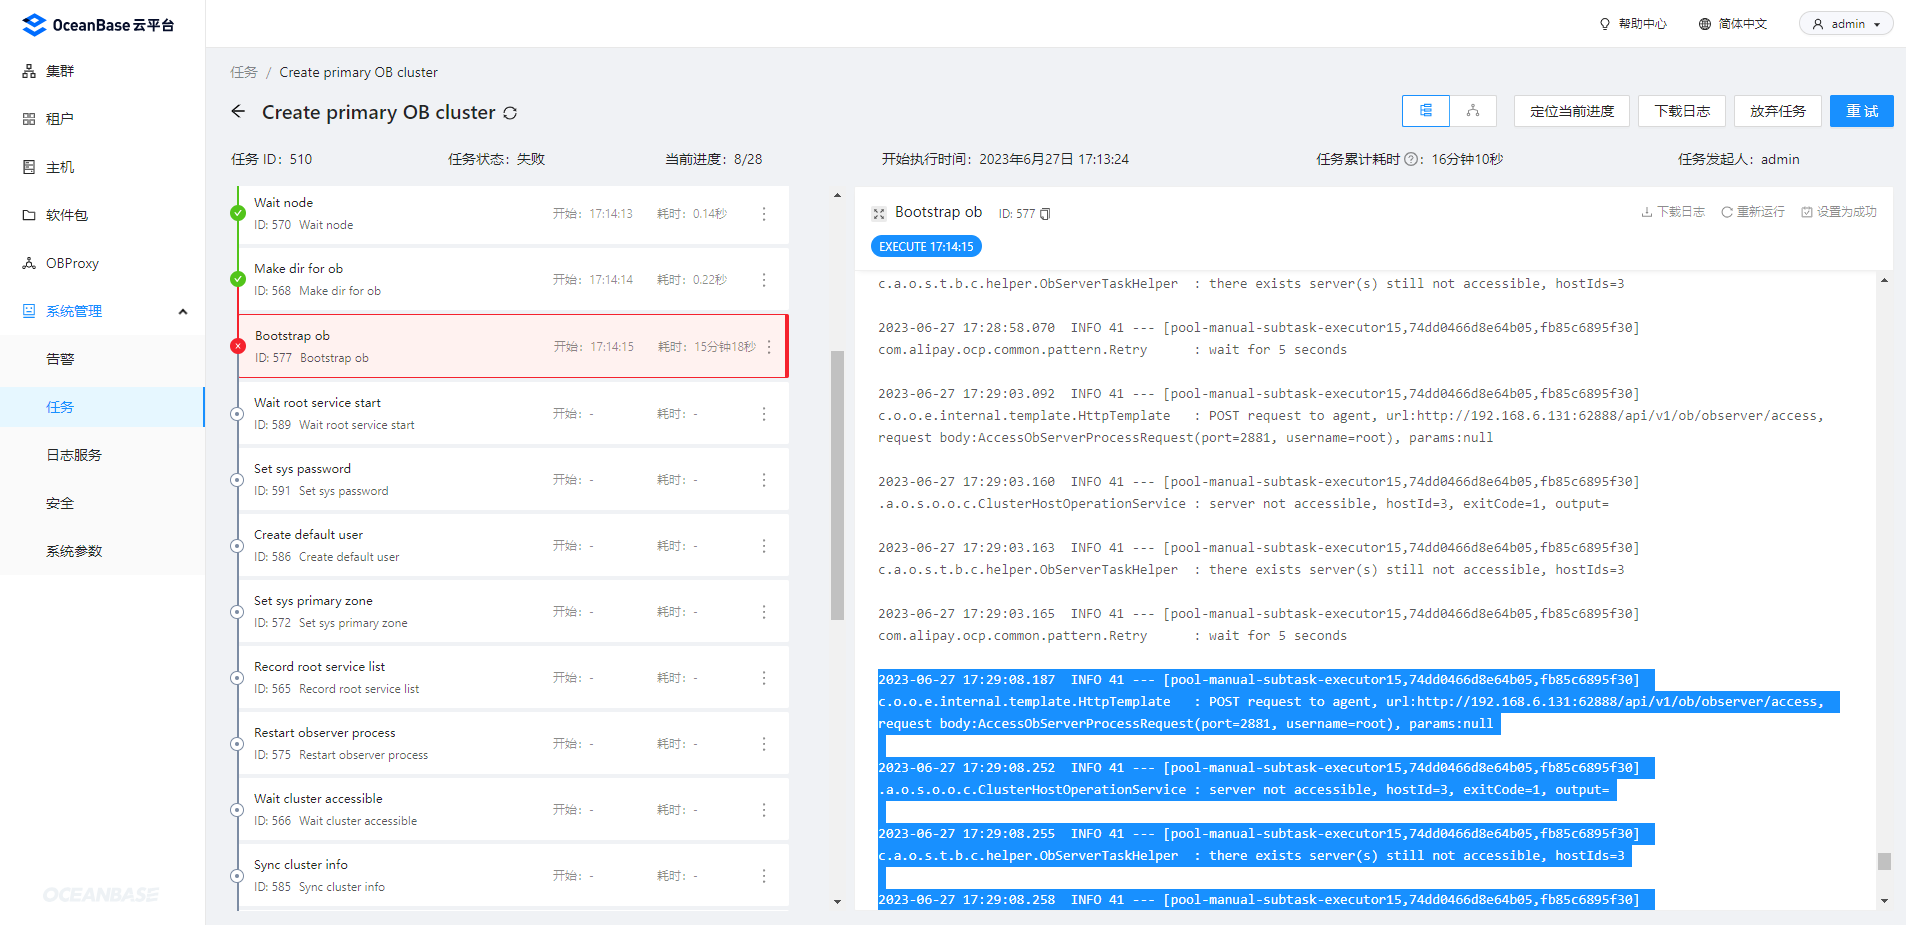Switch to the list view layout
1906x925 pixels.
tap(1426, 111)
